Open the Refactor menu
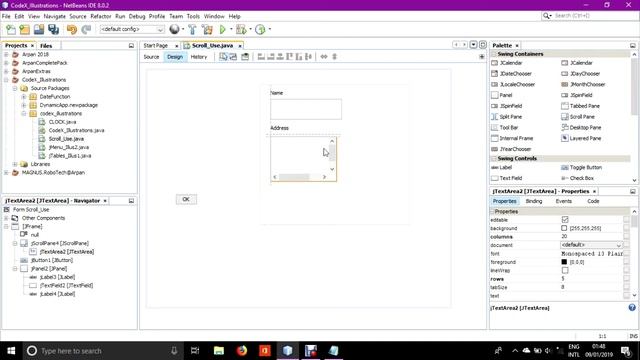640x360 pixels. click(101, 16)
